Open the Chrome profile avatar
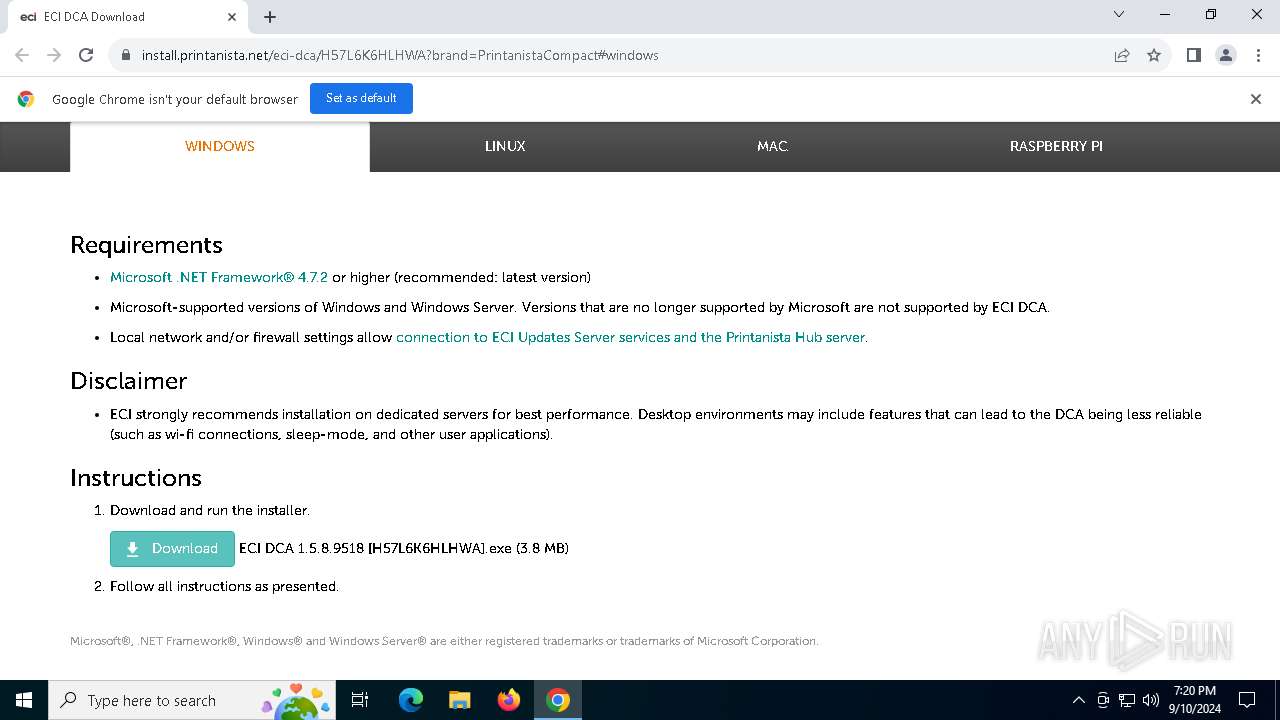1280x720 pixels. coord(1226,55)
